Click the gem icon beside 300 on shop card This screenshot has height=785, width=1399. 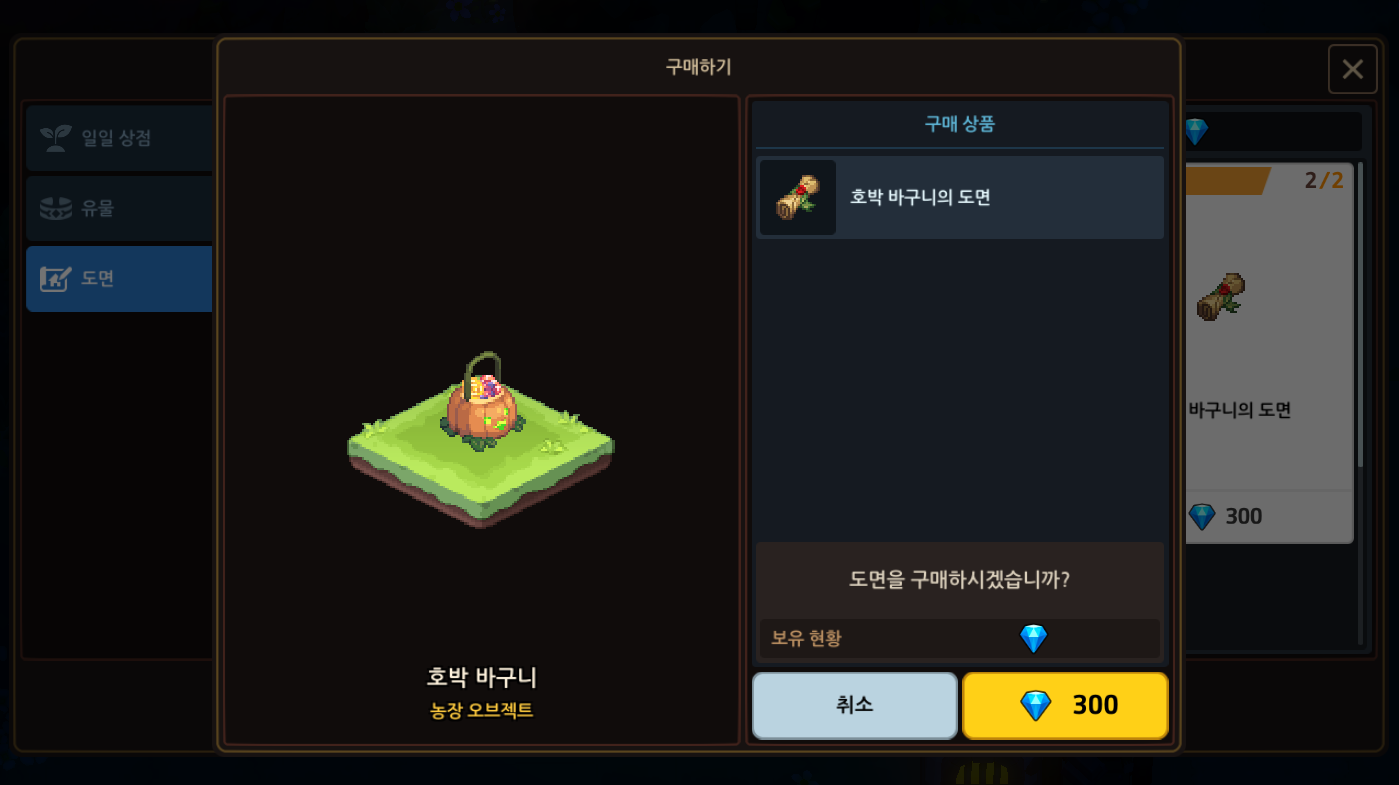click(x=1201, y=516)
